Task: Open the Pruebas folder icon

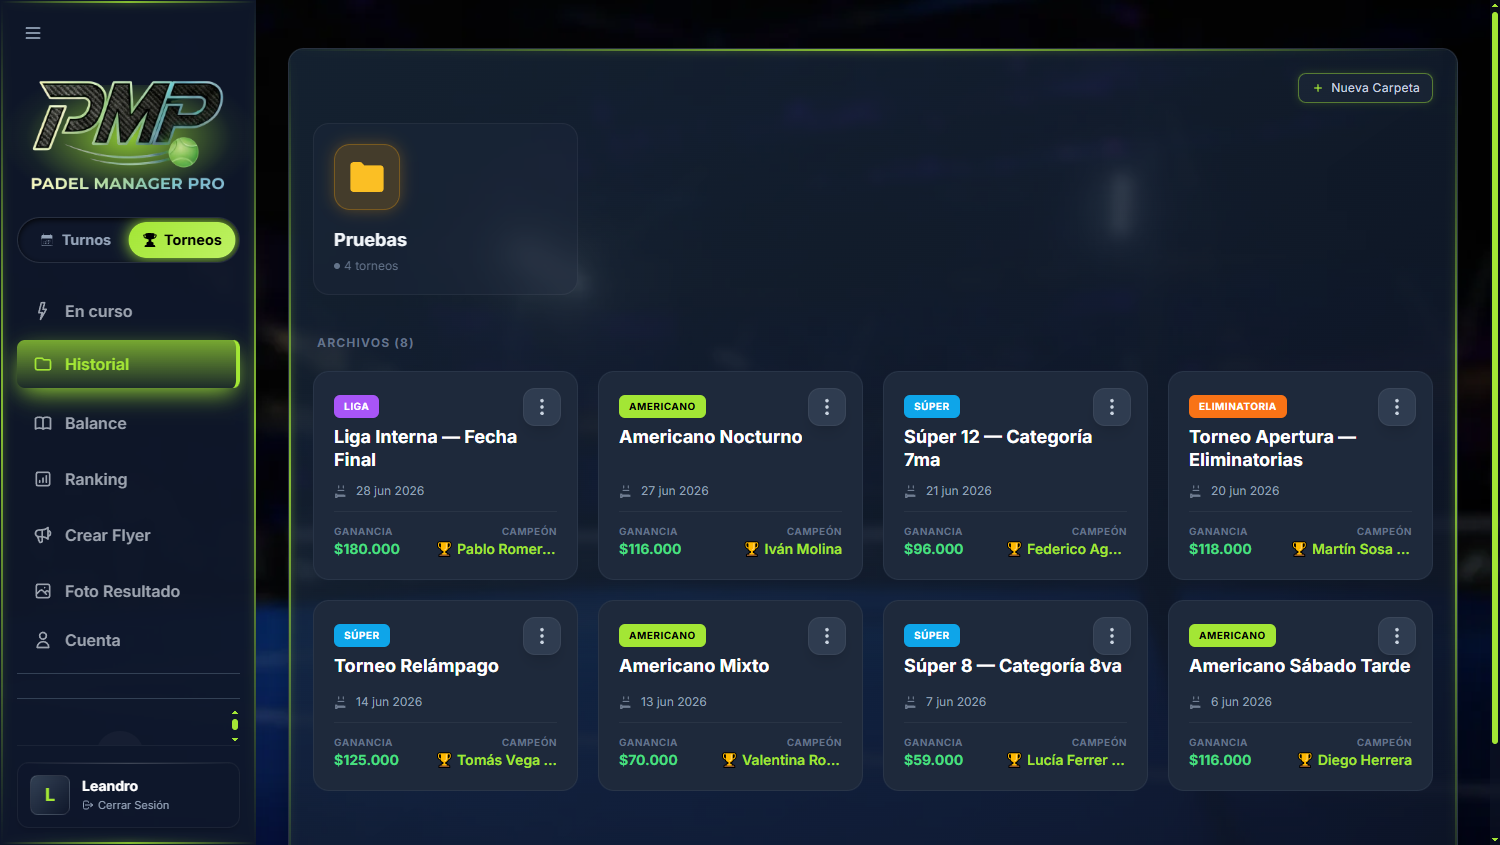Action: [367, 177]
